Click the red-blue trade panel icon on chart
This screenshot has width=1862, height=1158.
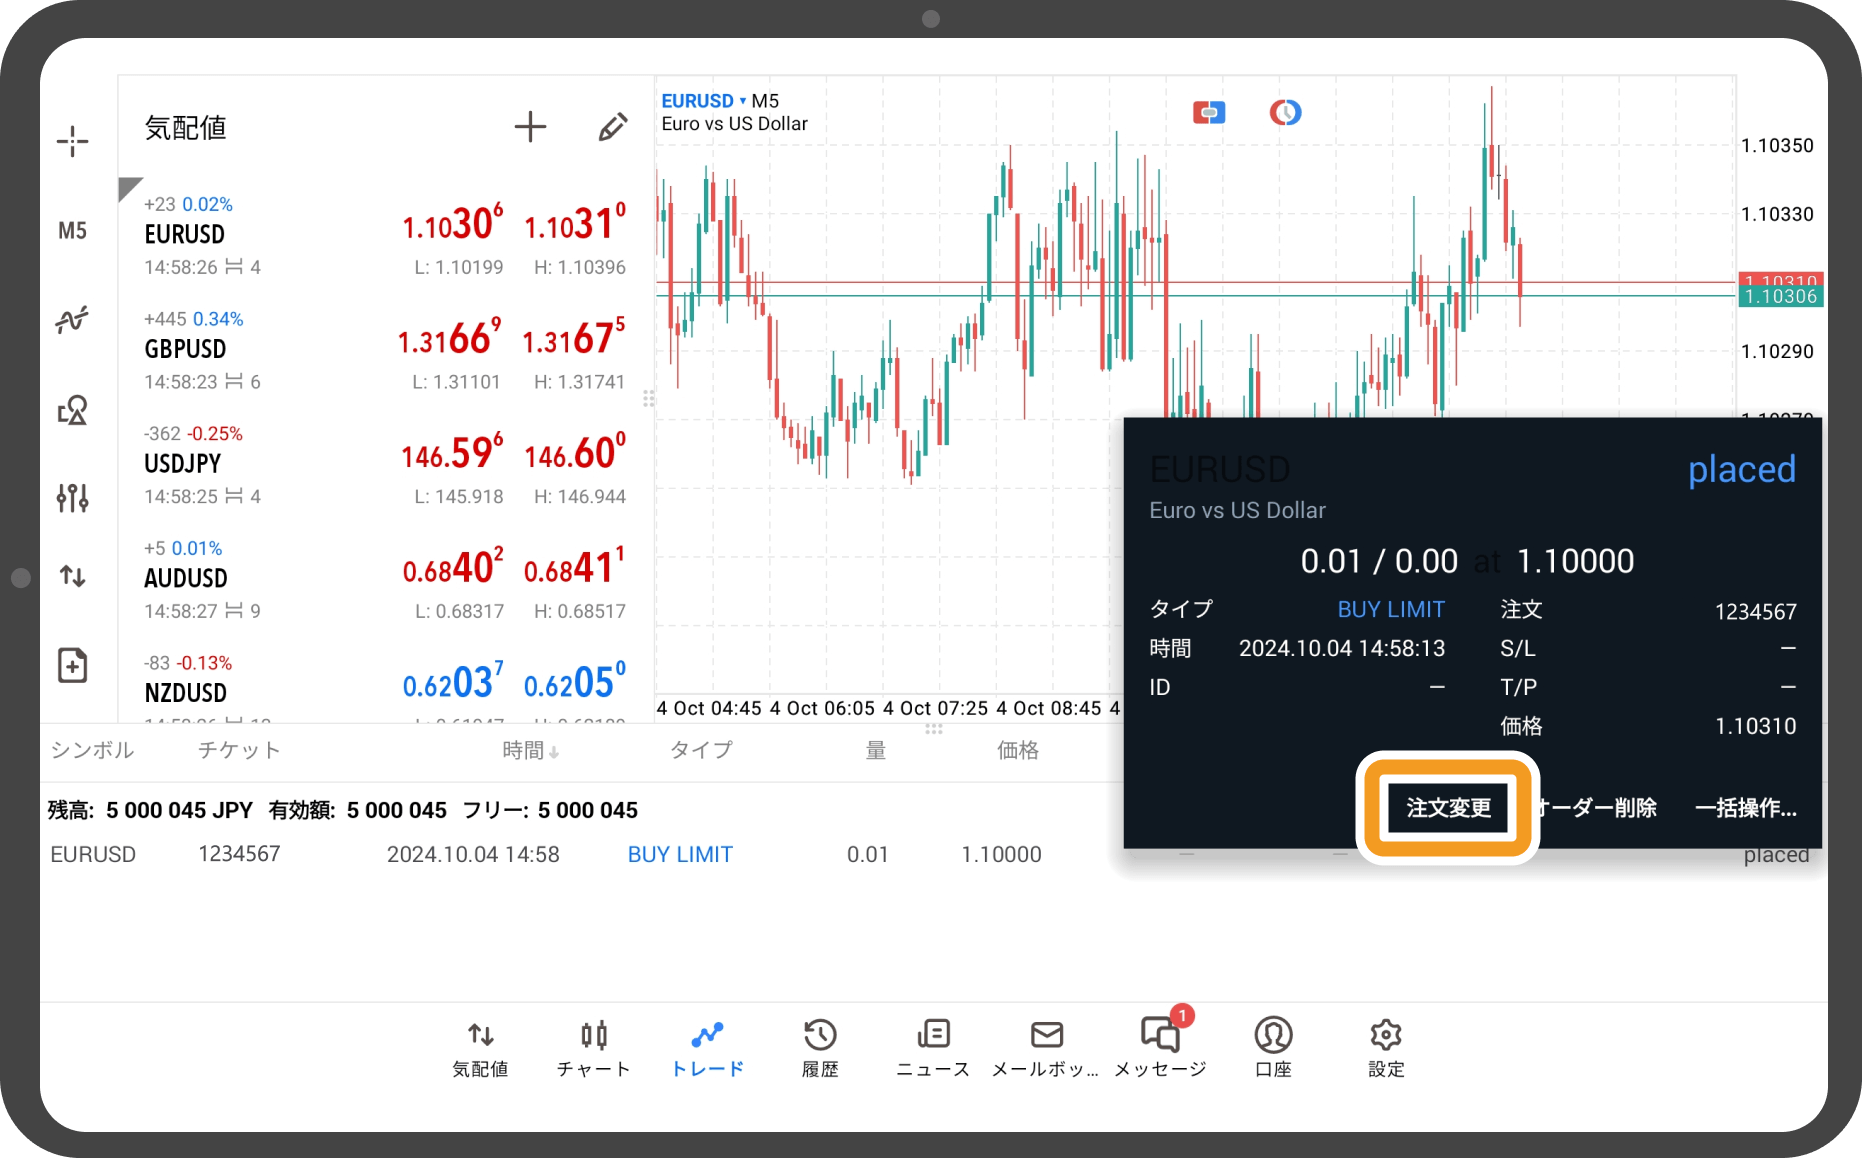[x=1209, y=112]
